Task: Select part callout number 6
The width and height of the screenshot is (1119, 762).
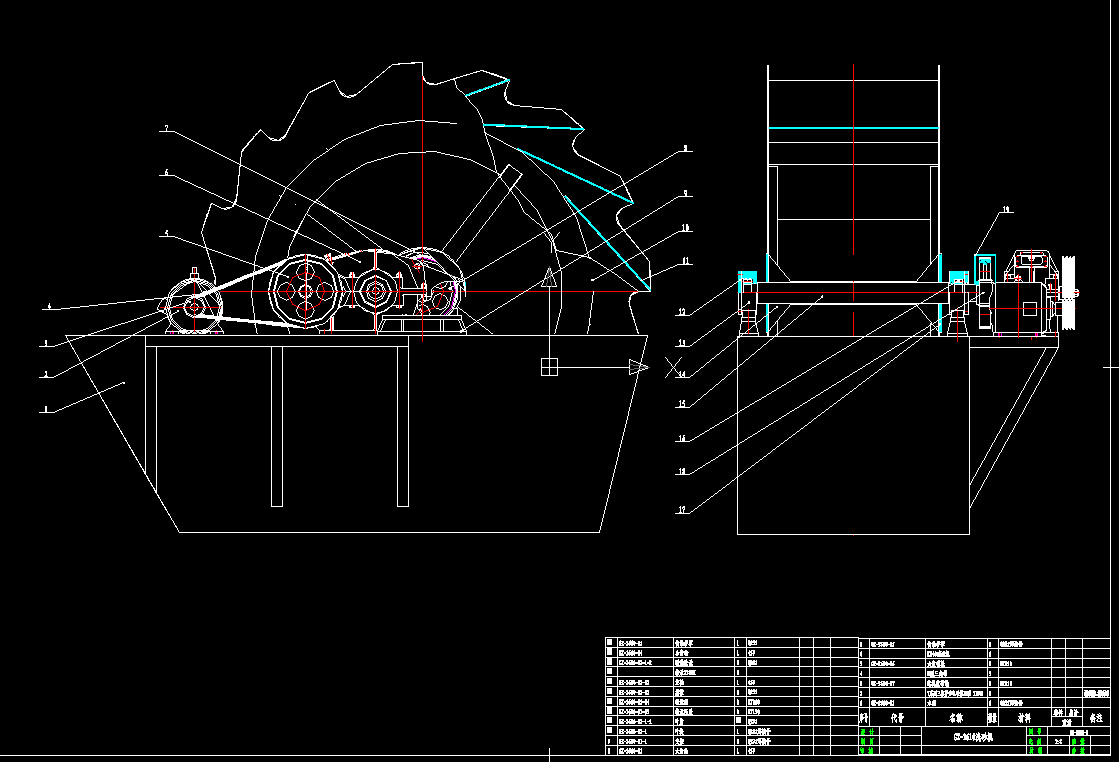Action: [166, 173]
